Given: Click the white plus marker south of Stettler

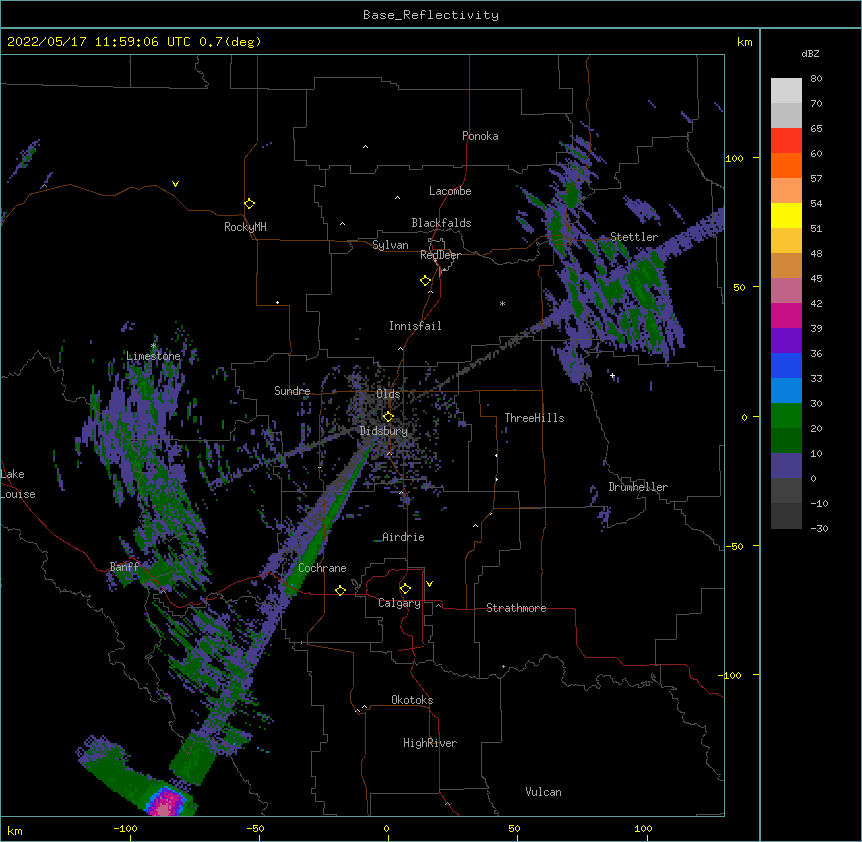Looking at the screenshot, I should tap(612, 375).
